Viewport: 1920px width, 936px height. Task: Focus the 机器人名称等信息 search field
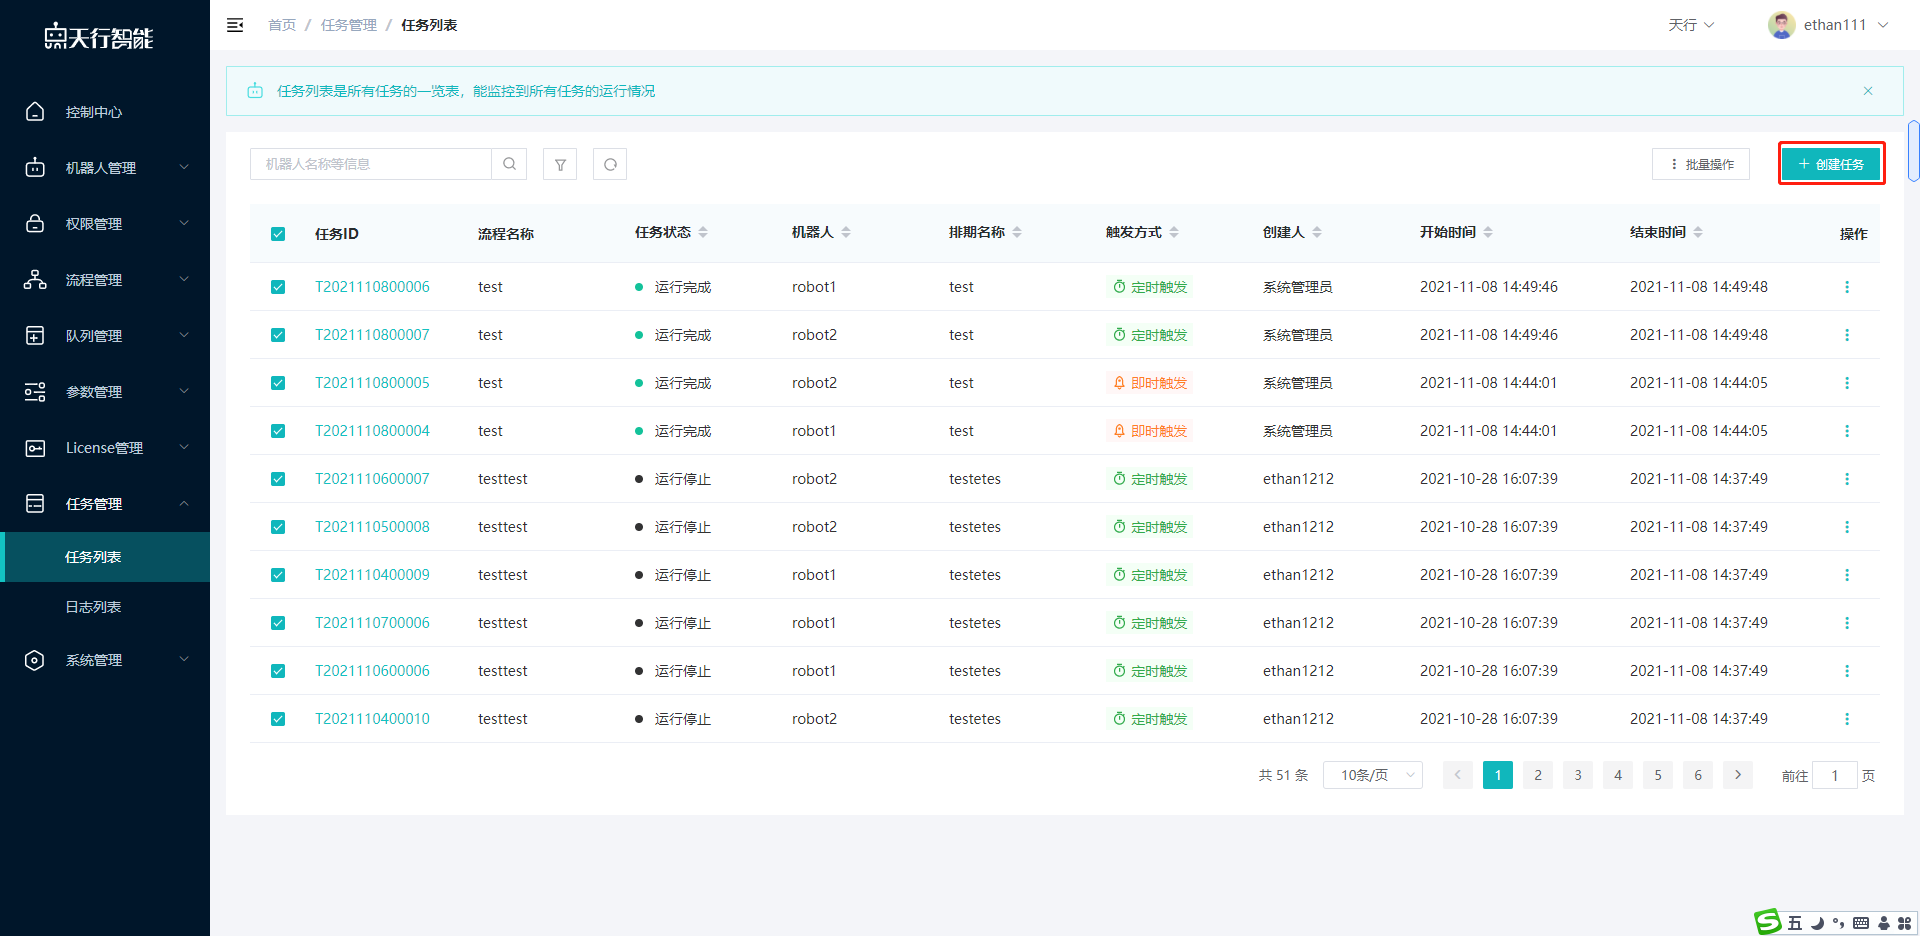(x=371, y=164)
